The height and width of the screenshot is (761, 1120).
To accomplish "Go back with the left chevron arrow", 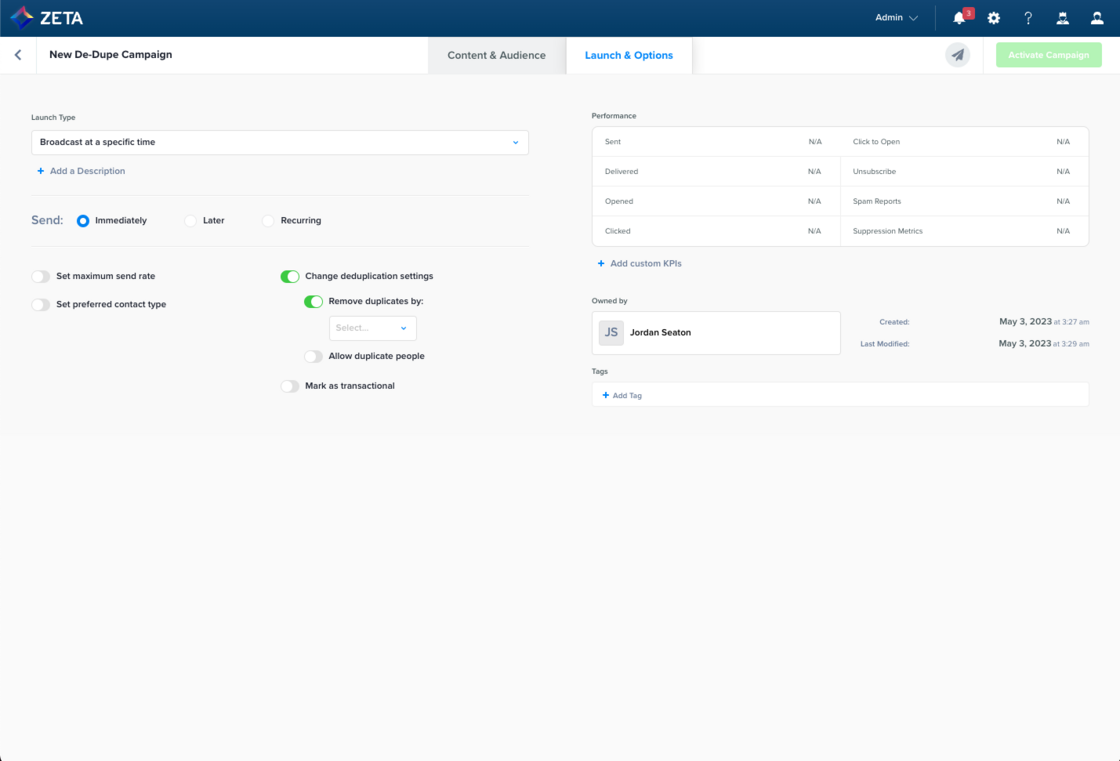I will (18, 55).
